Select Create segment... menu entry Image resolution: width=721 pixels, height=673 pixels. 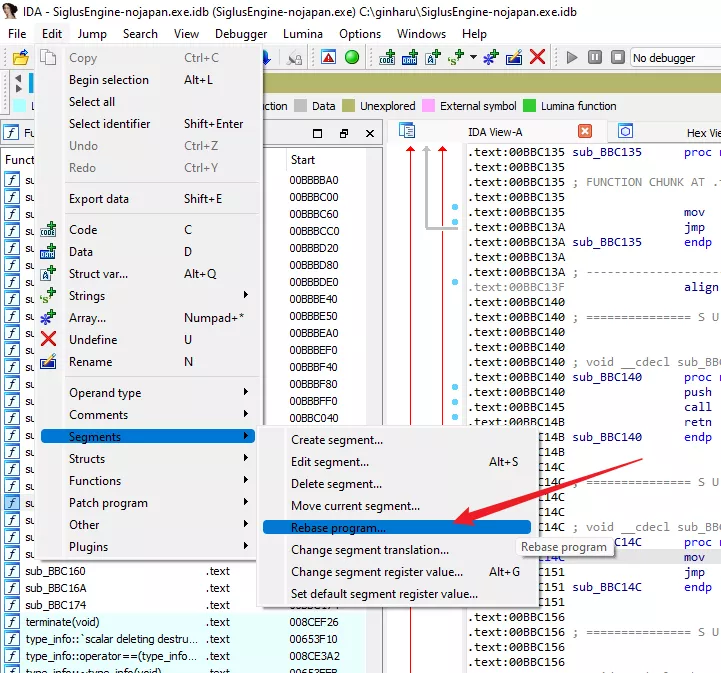coord(337,440)
